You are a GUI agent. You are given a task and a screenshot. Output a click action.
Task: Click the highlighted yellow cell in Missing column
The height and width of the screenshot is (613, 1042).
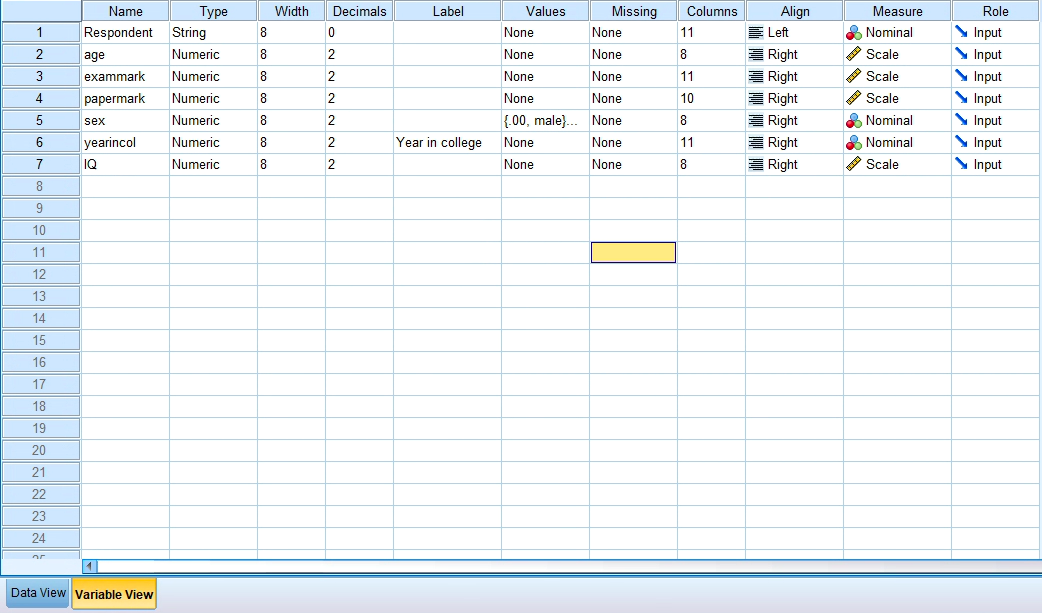pos(633,253)
